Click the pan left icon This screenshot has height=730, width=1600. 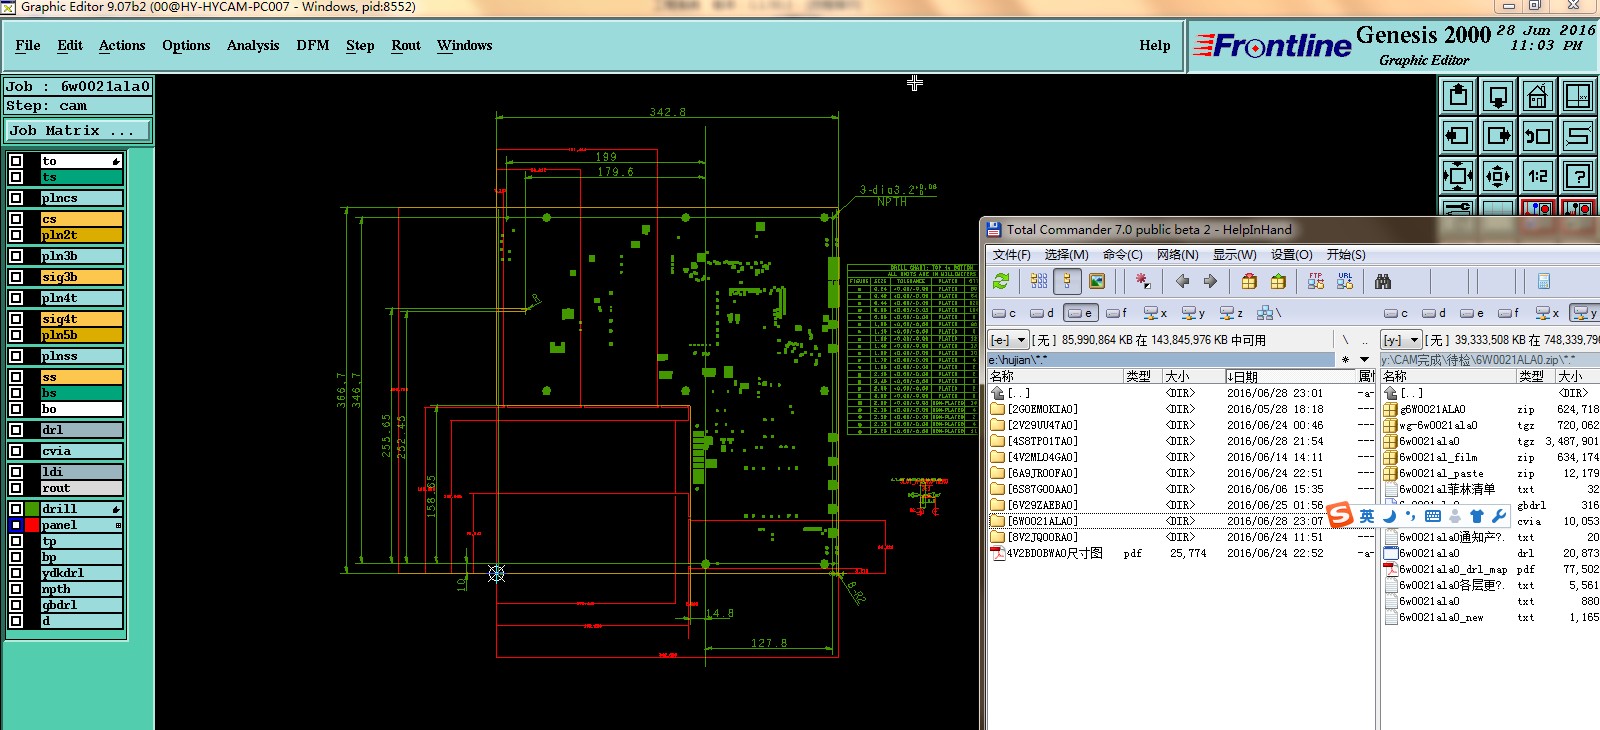(1457, 136)
